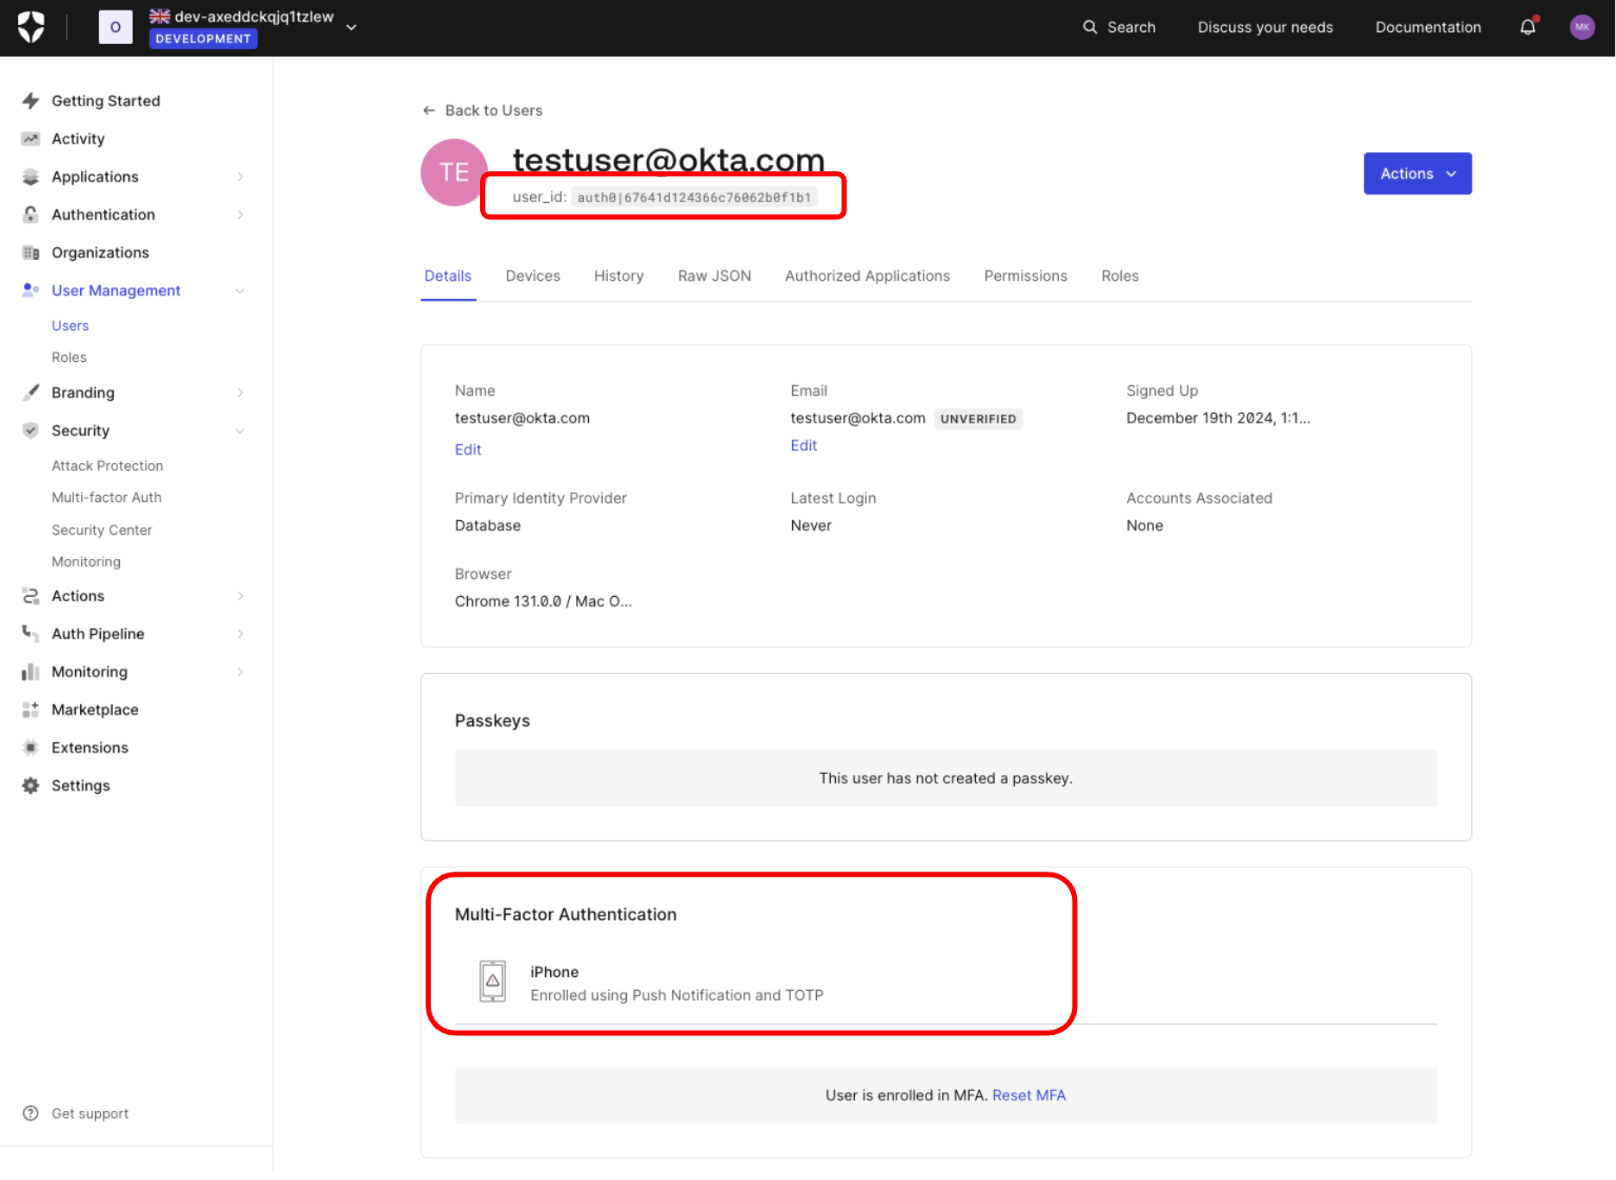Open Security Center in sidebar
1616x1180 pixels.
point(102,530)
